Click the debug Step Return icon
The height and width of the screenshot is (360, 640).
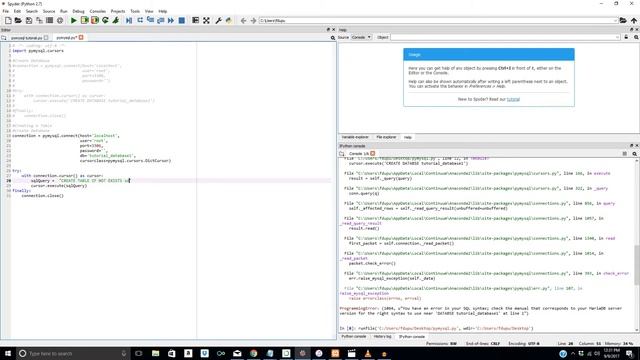pyautogui.click(x=160, y=20)
